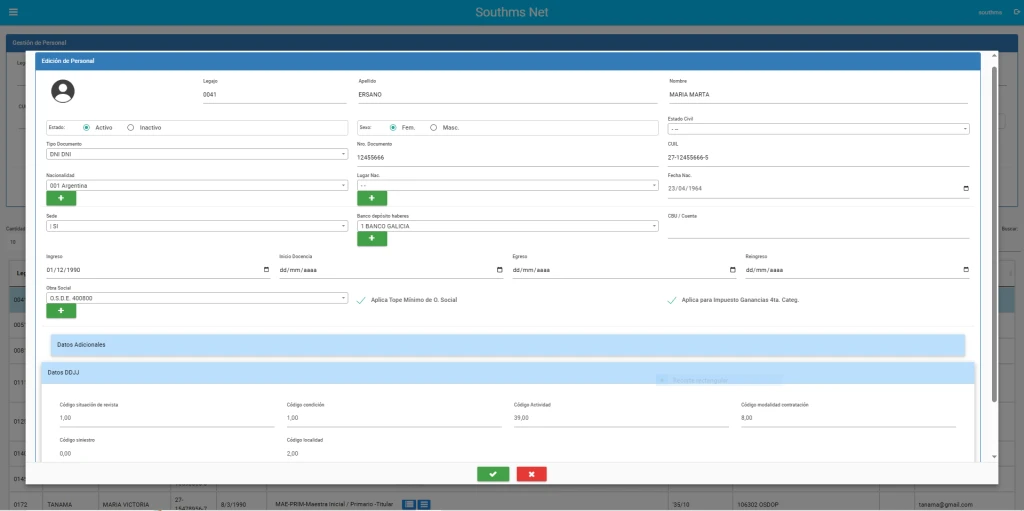Click the logout icon beside southms

(x=1016, y=12)
